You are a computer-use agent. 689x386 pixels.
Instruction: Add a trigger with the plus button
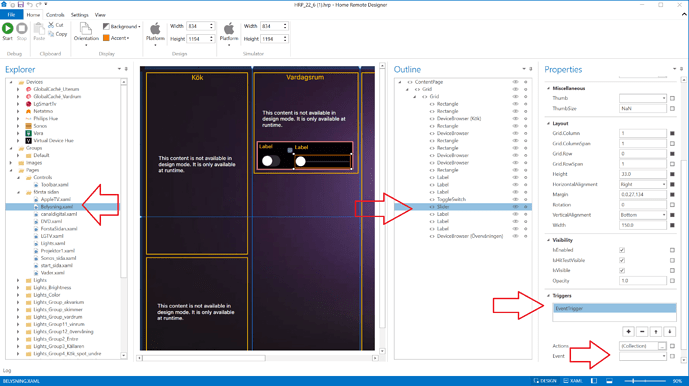click(628, 331)
